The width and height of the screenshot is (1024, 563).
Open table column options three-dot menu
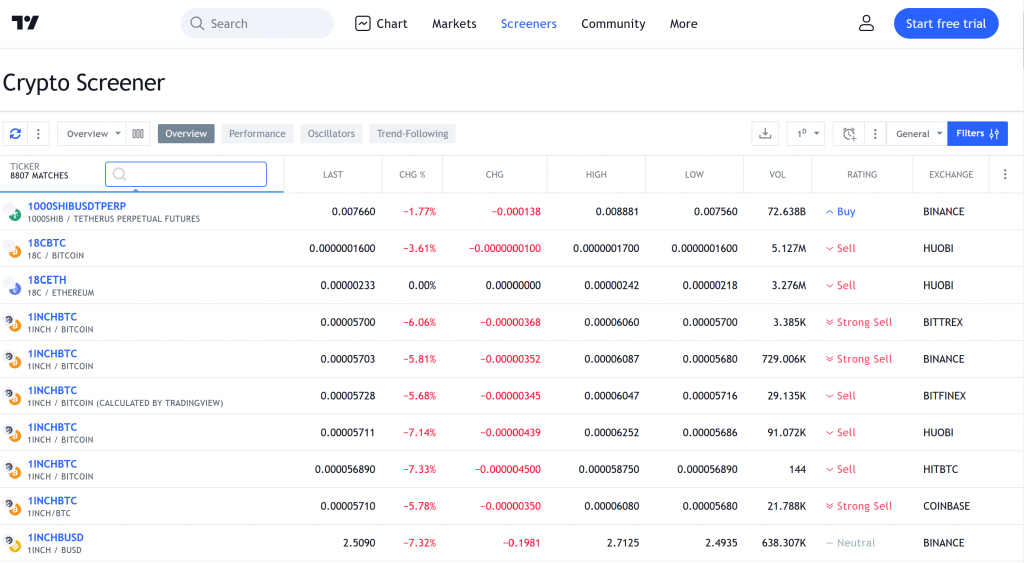(1005, 174)
